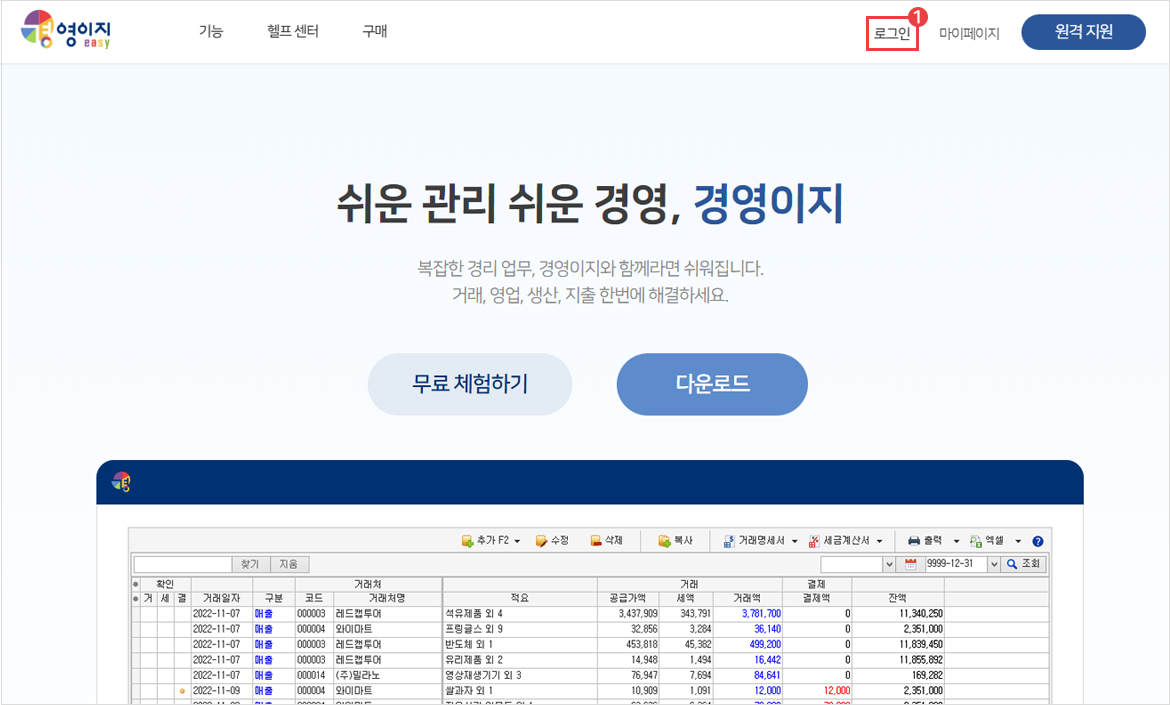Open the 구매 menu

point(375,31)
